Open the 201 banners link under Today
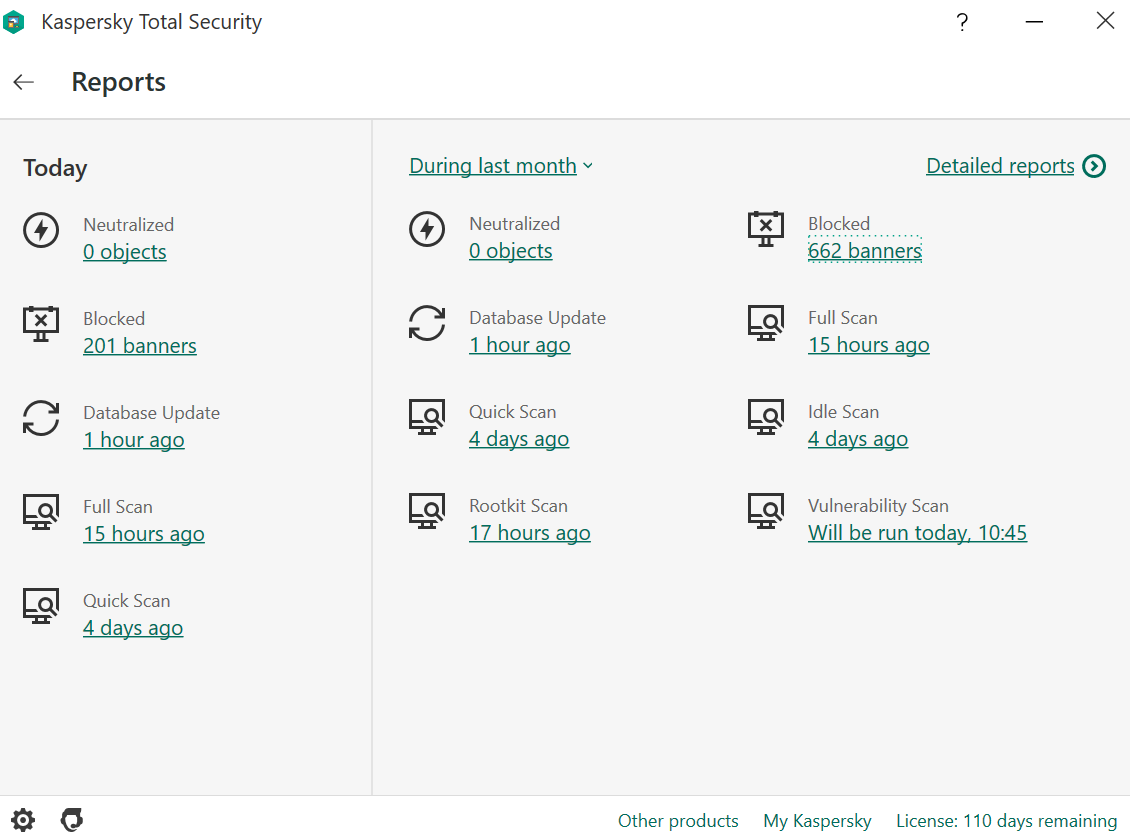 140,346
